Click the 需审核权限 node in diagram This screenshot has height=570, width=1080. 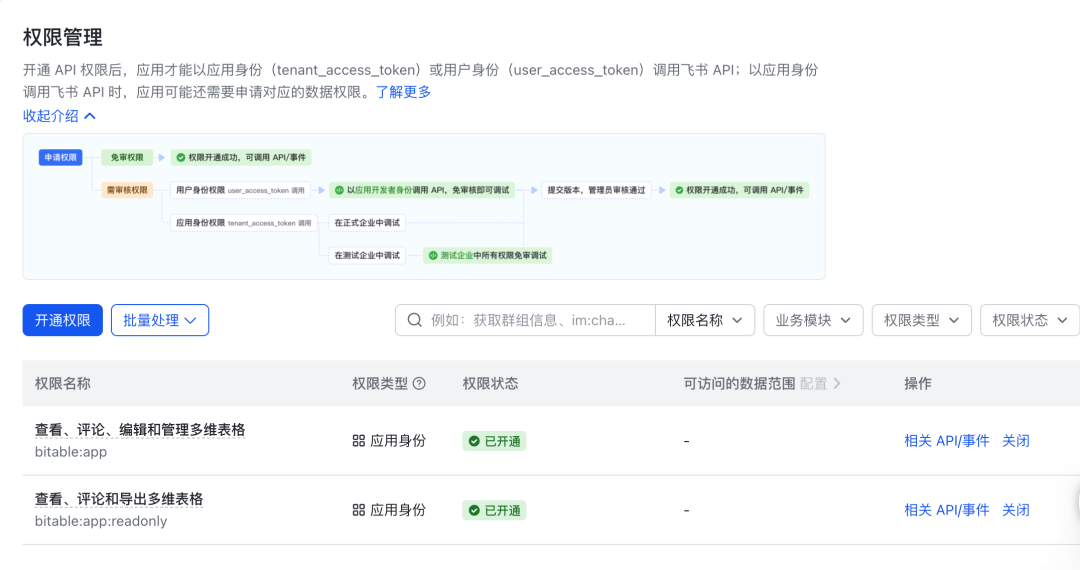(127, 190)
